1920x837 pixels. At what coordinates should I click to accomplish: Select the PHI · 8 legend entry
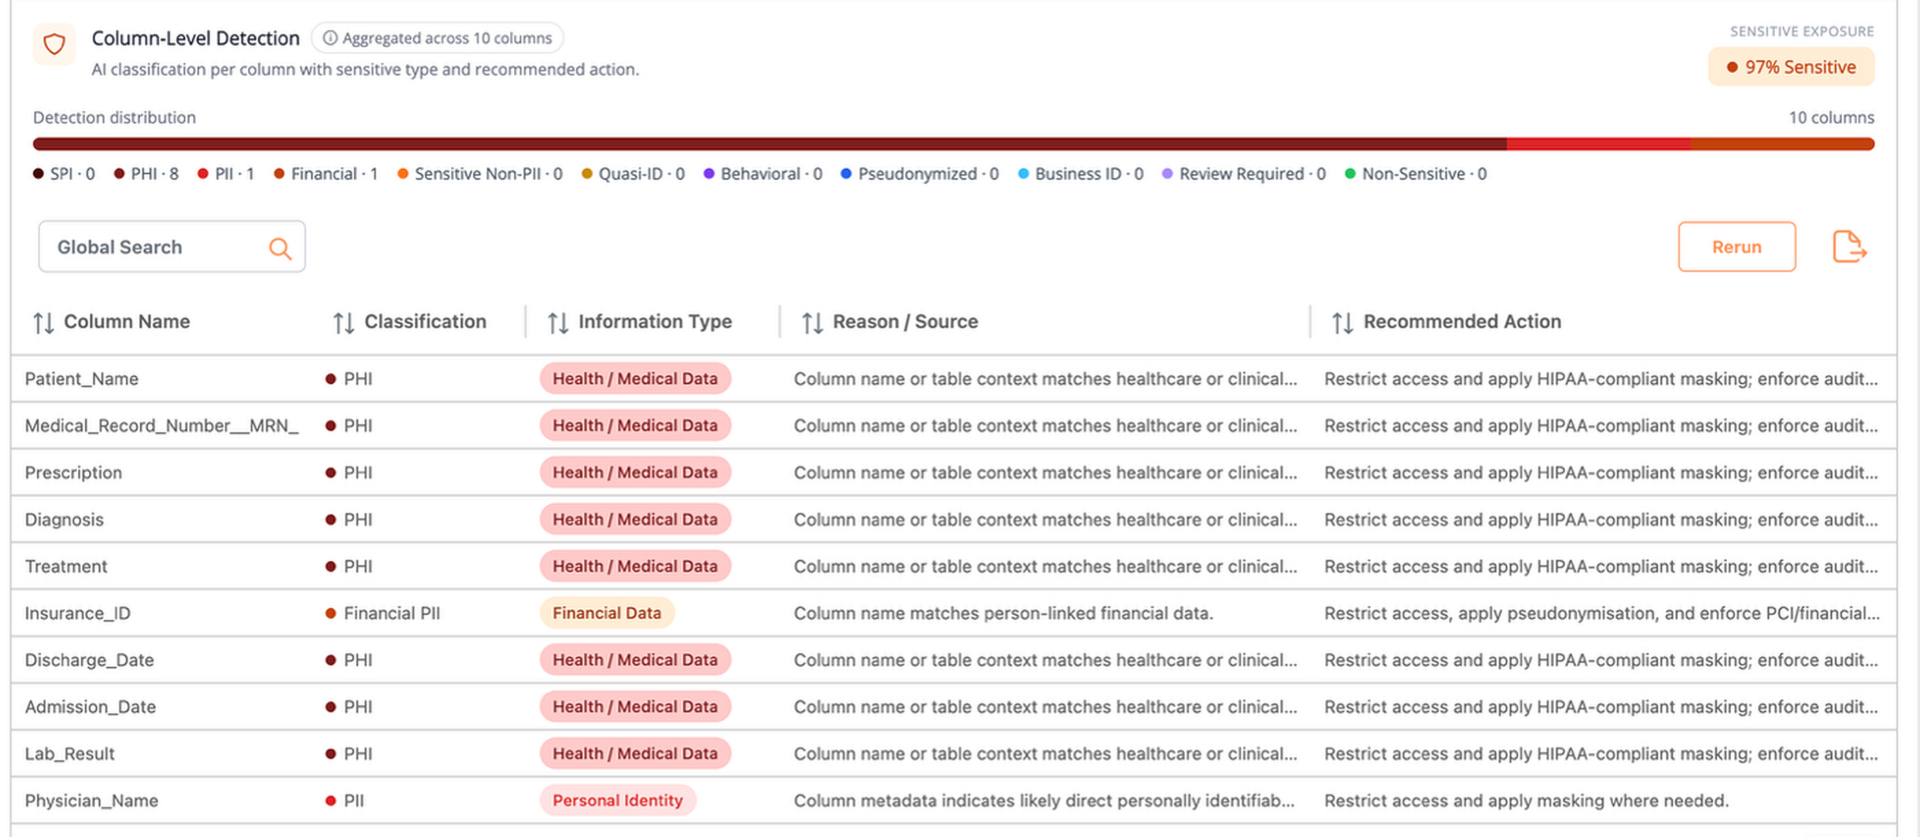[146, 174]
